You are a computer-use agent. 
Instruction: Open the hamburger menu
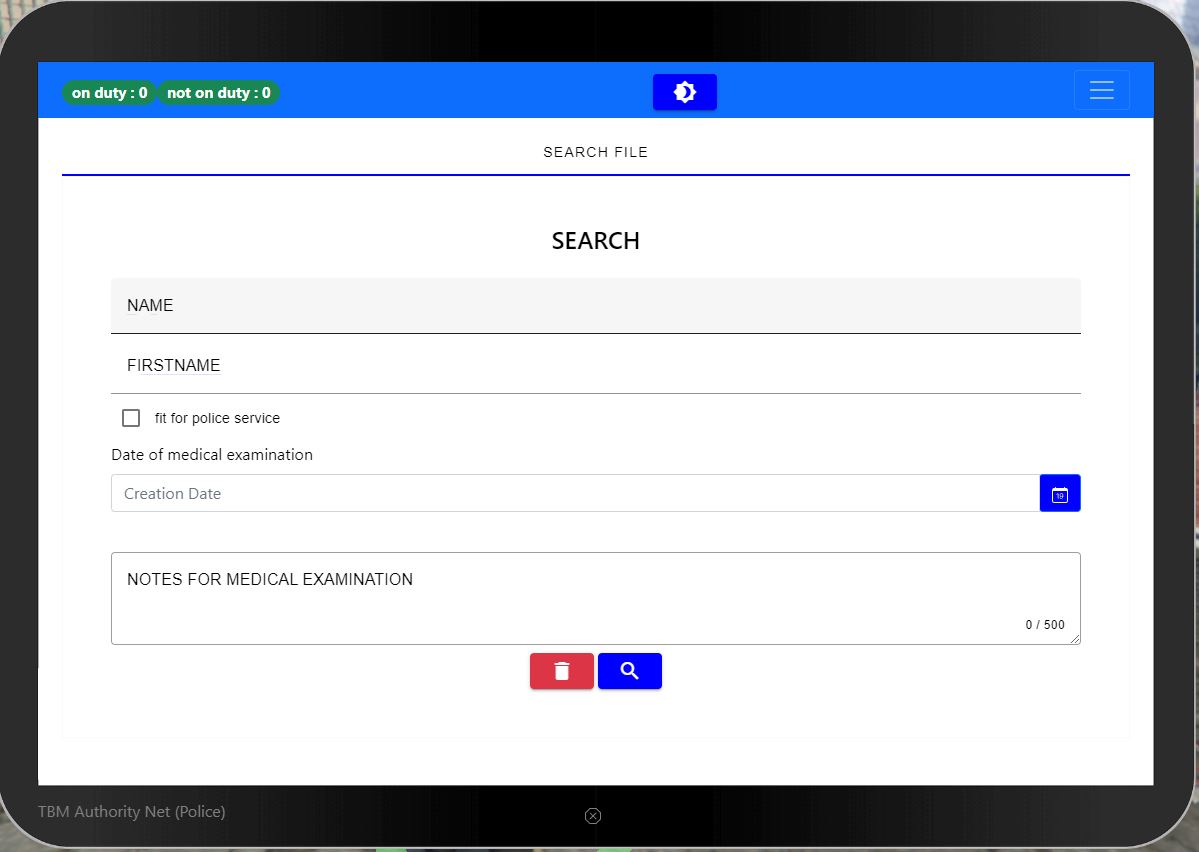1101,90
